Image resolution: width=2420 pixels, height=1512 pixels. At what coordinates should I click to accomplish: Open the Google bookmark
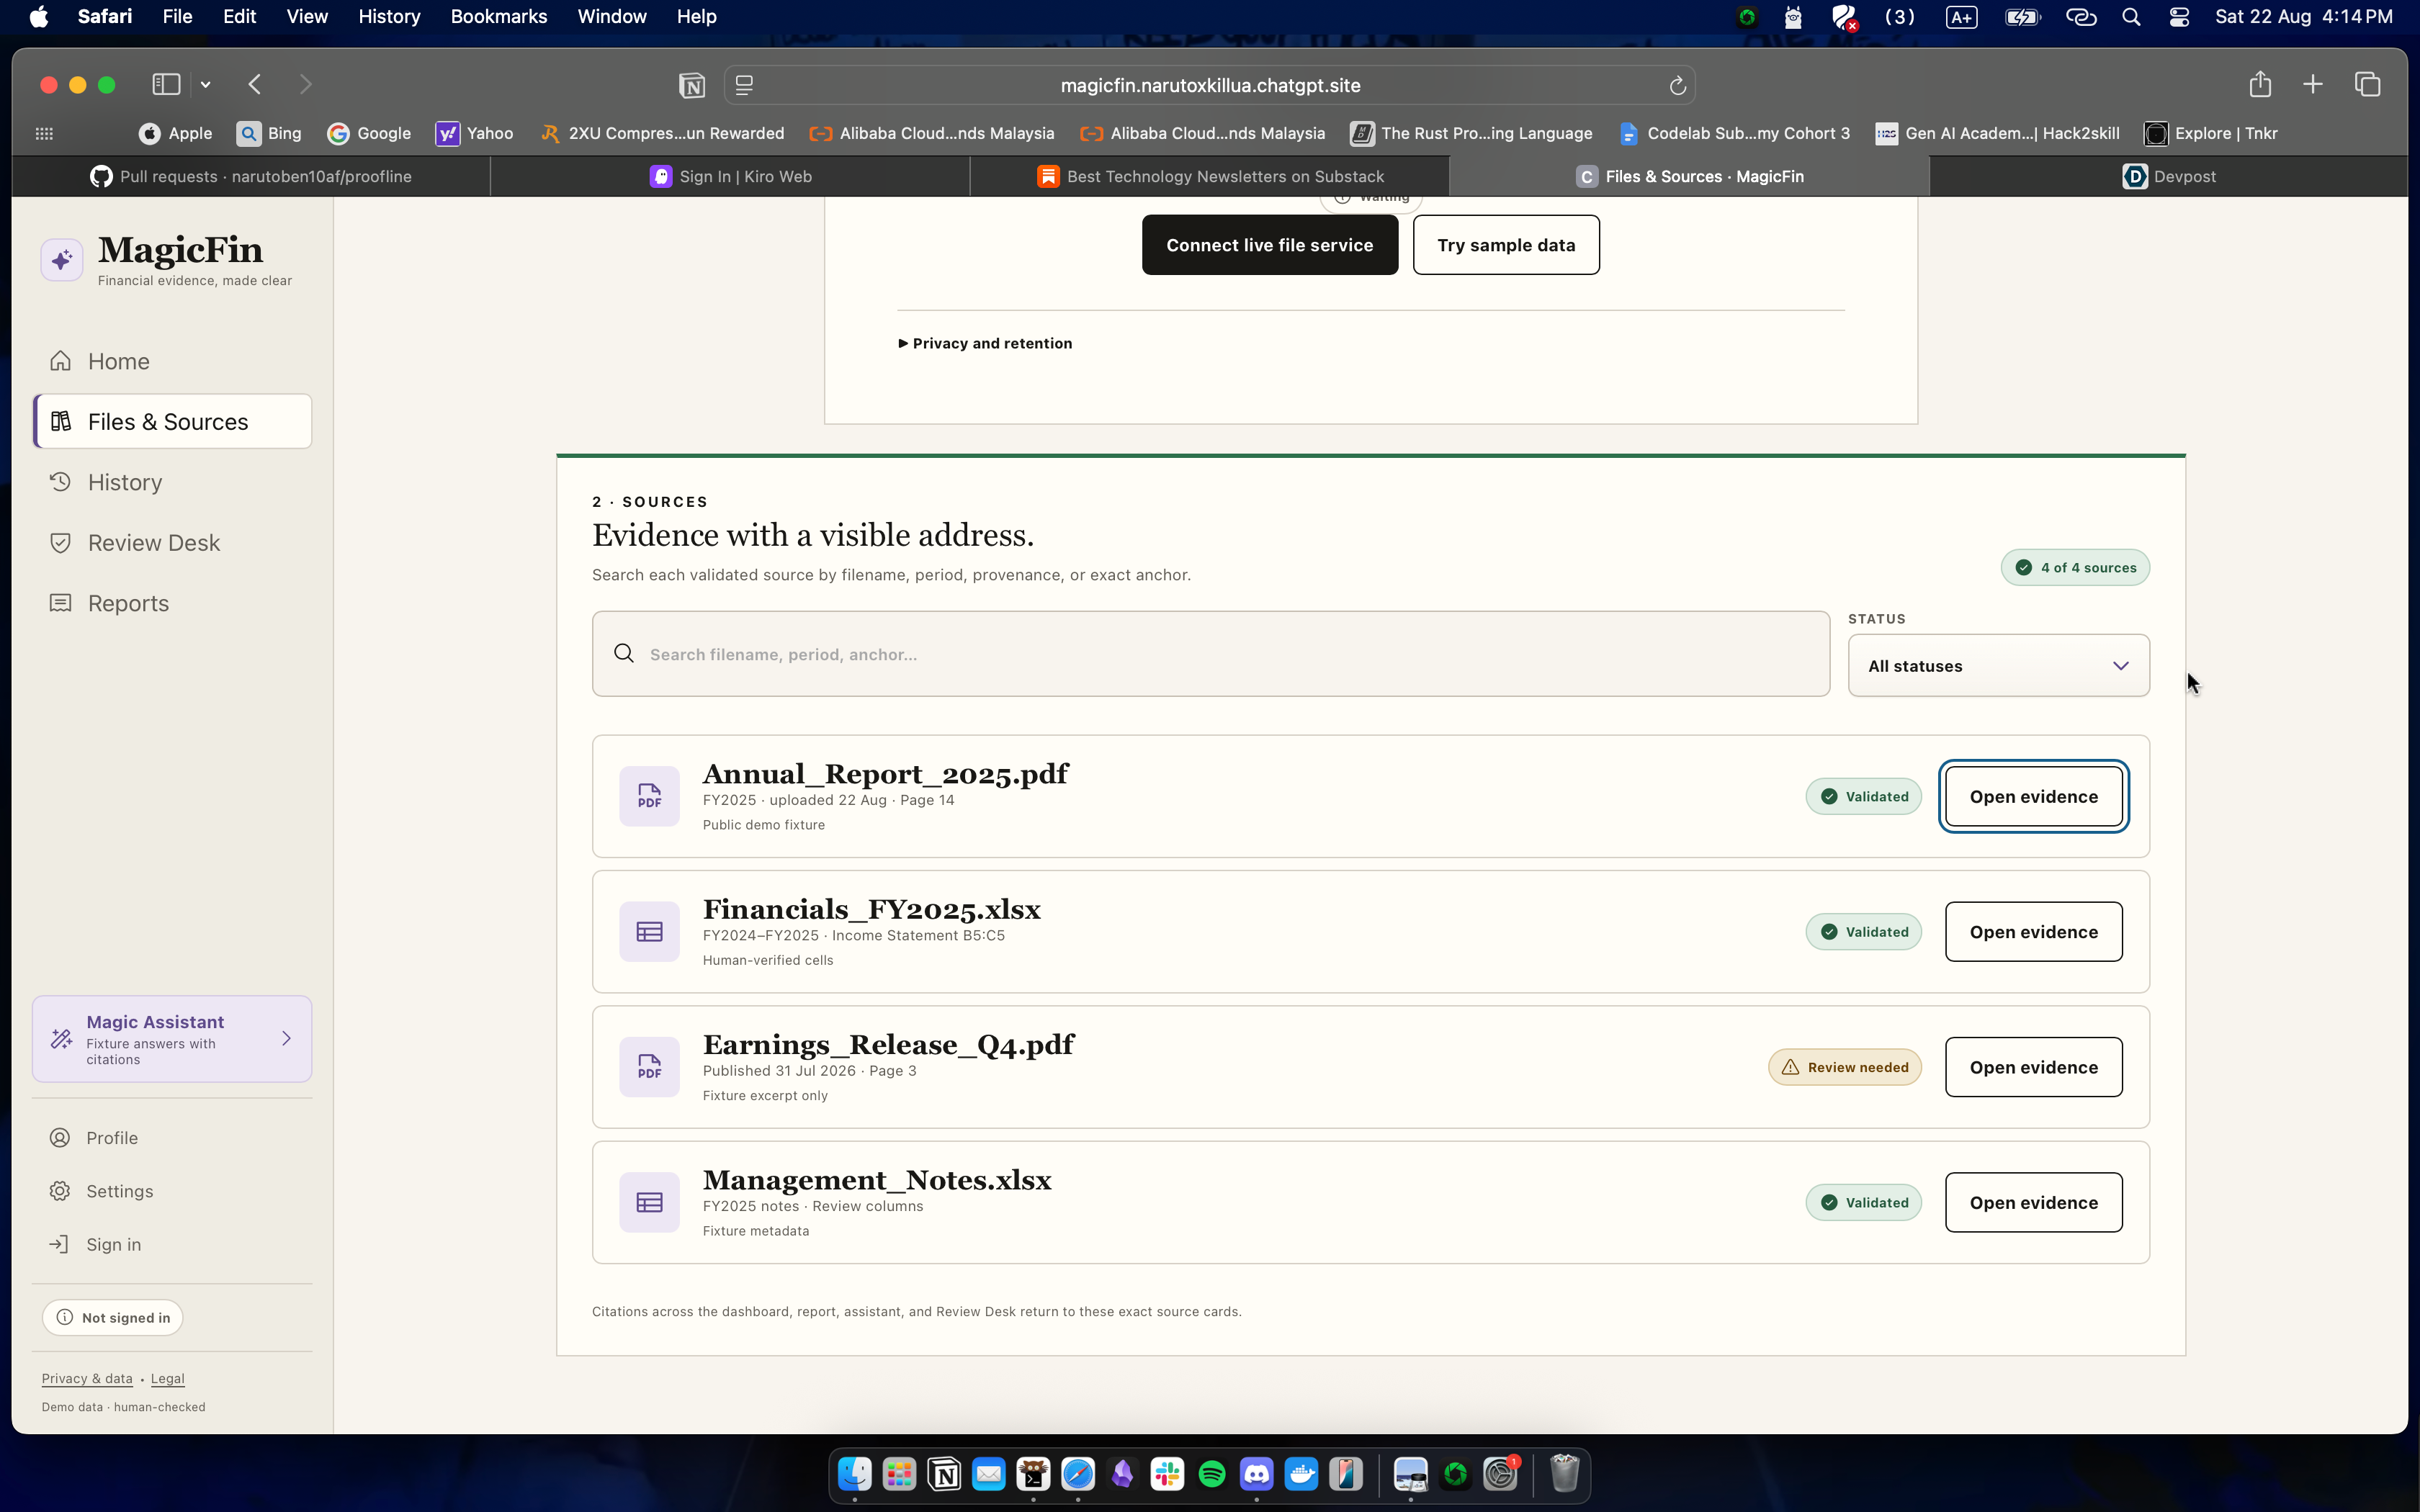click(x=369, y=133)
